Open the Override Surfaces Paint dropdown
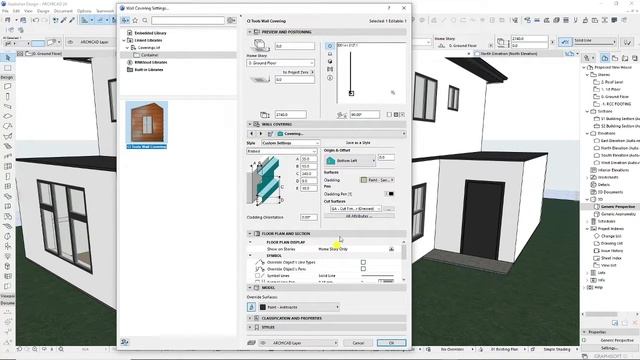640x360 pixels. click(x=299, y=307)
